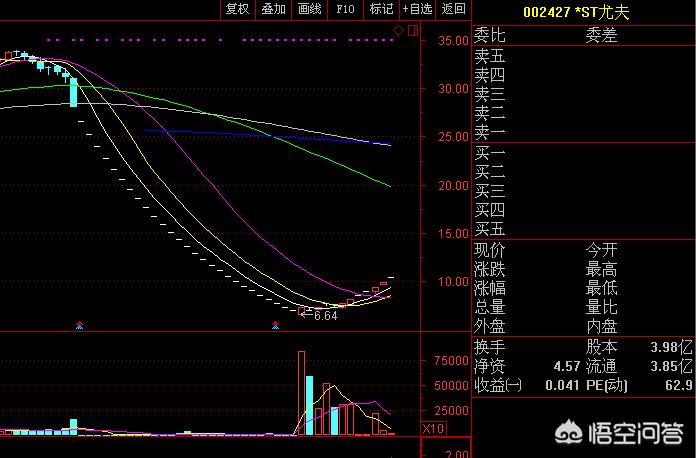Click the 今开 label
Image resolution: width=696 pixels, height=458 pixels.
(x=601, y=250)
